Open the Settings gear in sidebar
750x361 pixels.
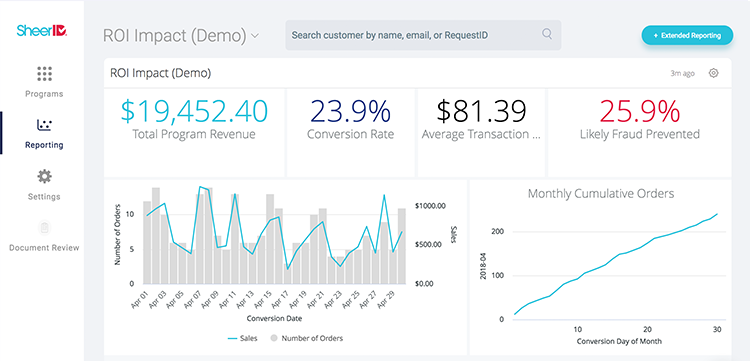tap(44, 177)
